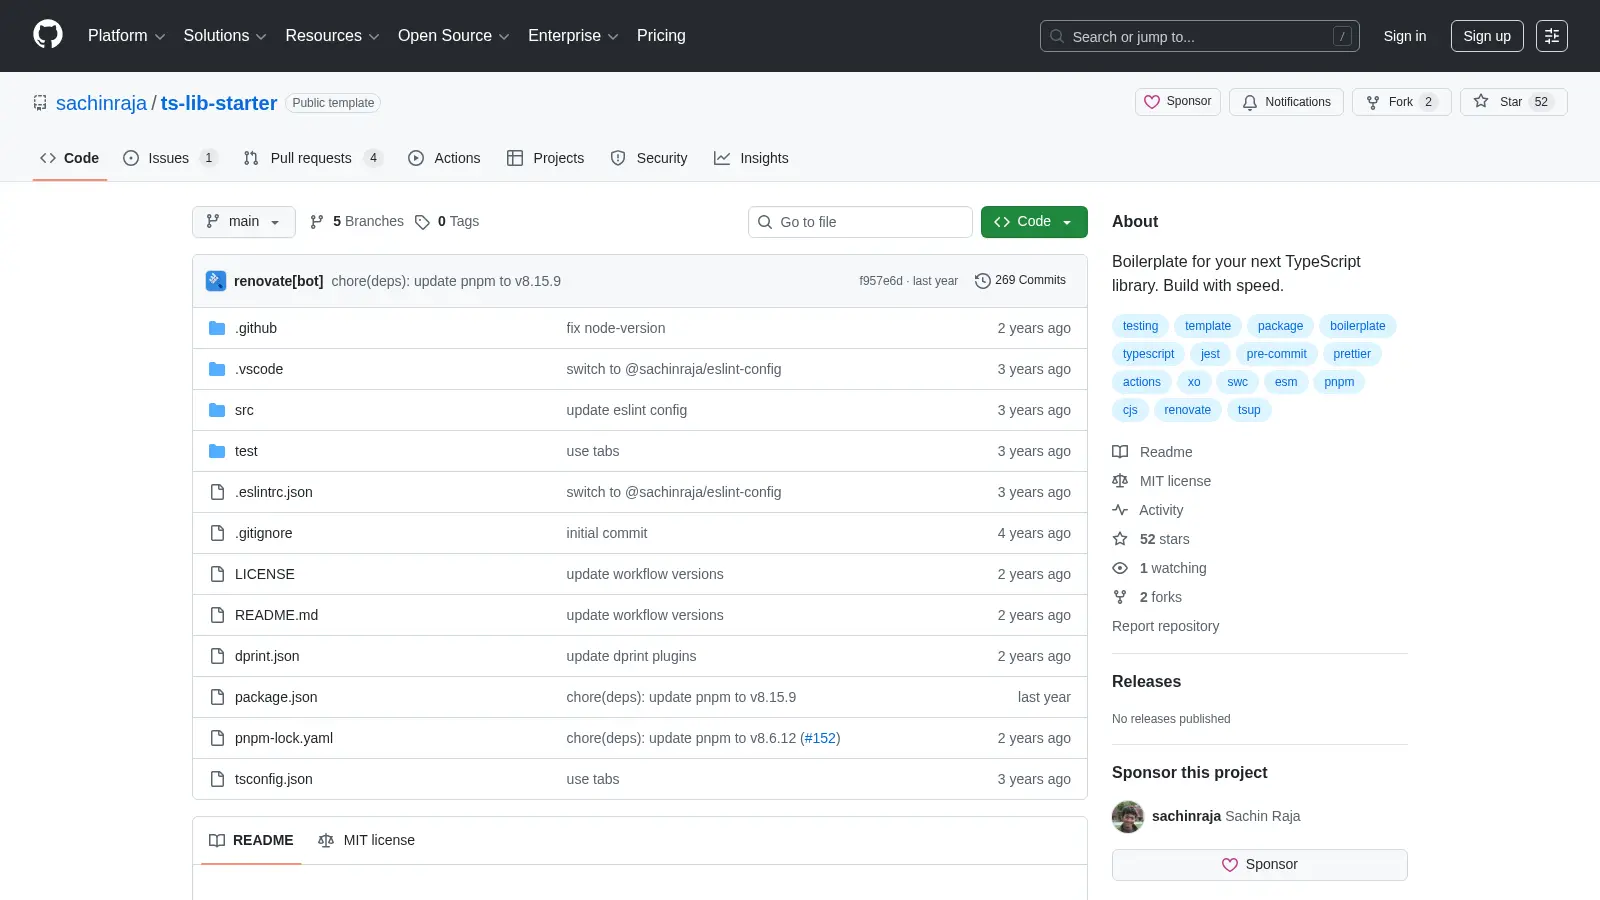Expand the Solutions menu
The width and height of the screenshot is (1600, 900).
pyautogui.click(x=225, y=36)
